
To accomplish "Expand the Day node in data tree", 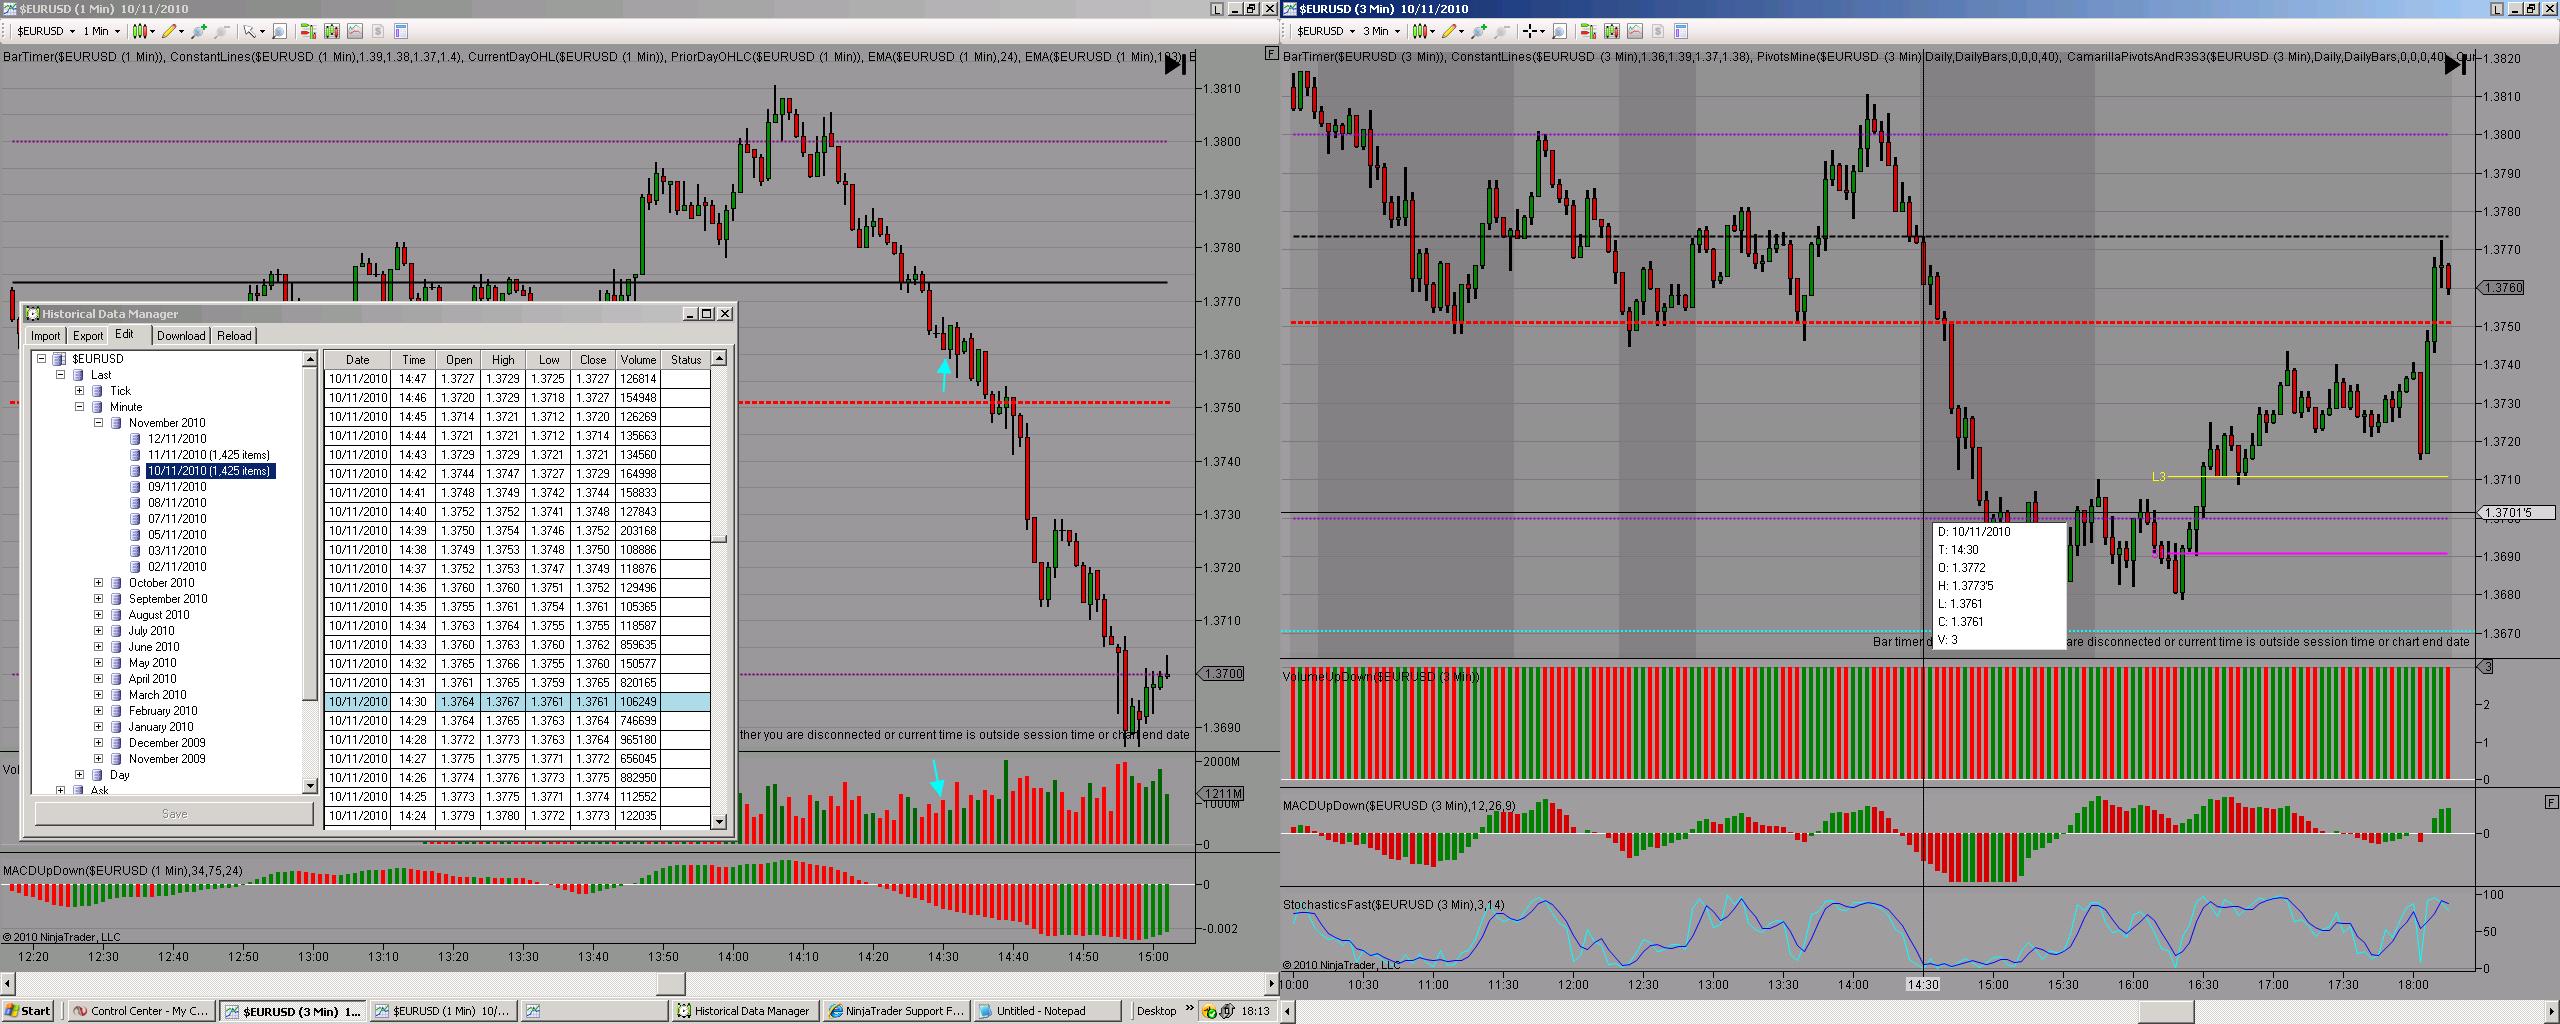I will click(x=79, y=775).
